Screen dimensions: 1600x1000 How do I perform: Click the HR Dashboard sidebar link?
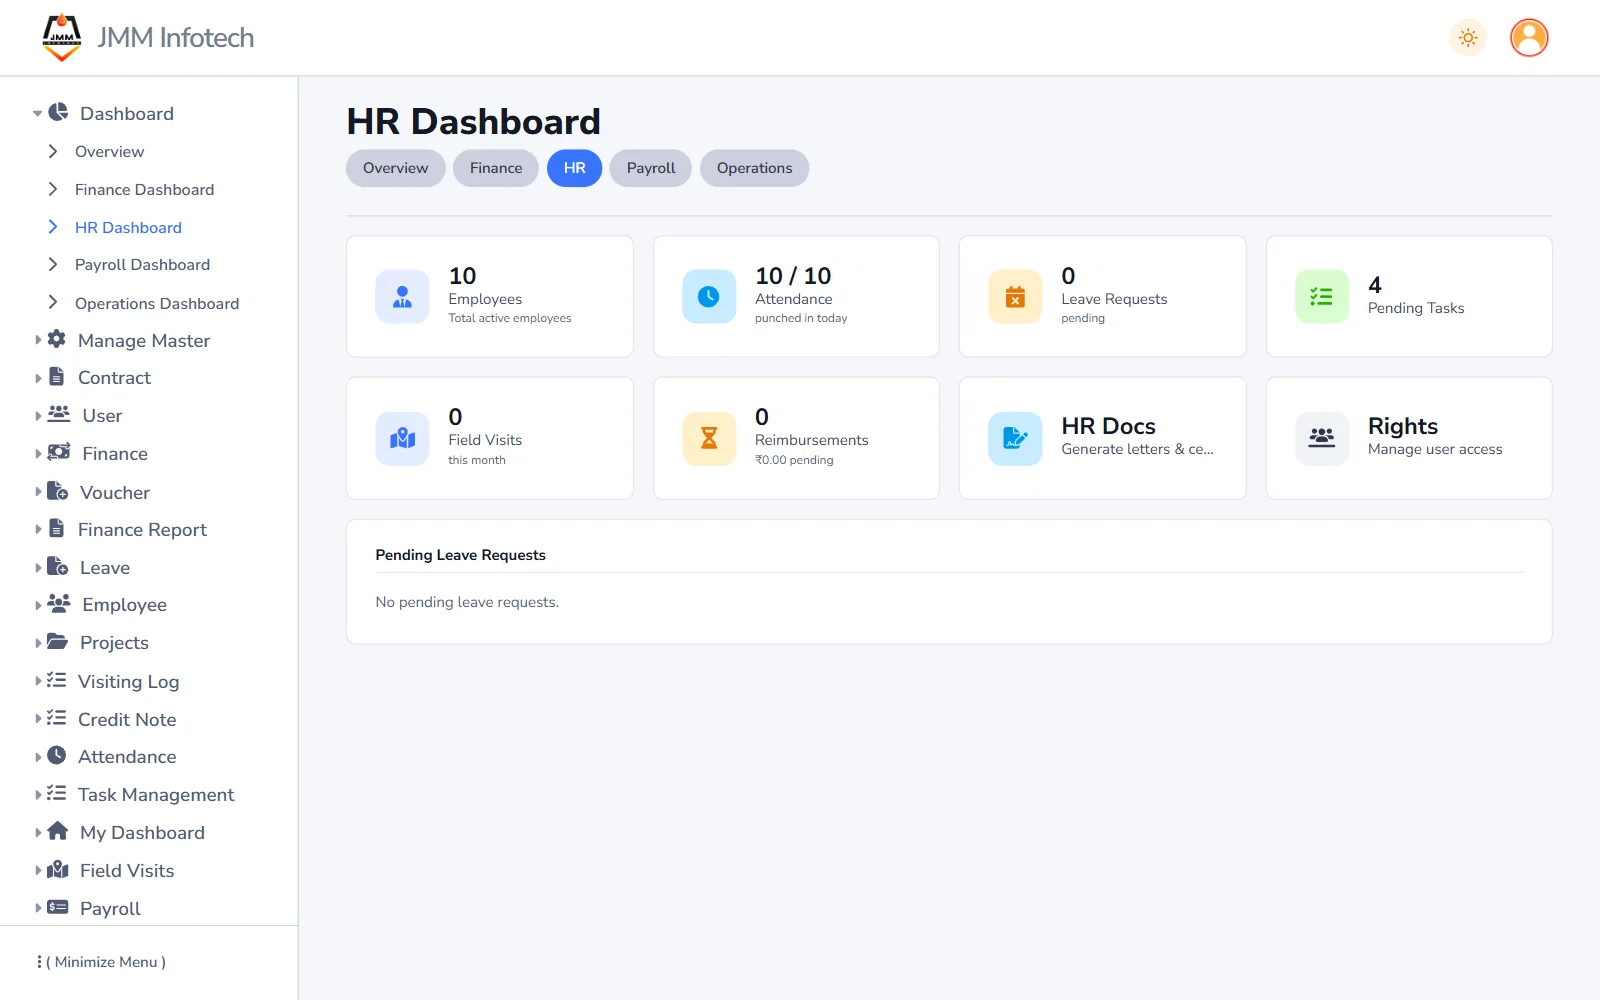click(x=128, y=227)
